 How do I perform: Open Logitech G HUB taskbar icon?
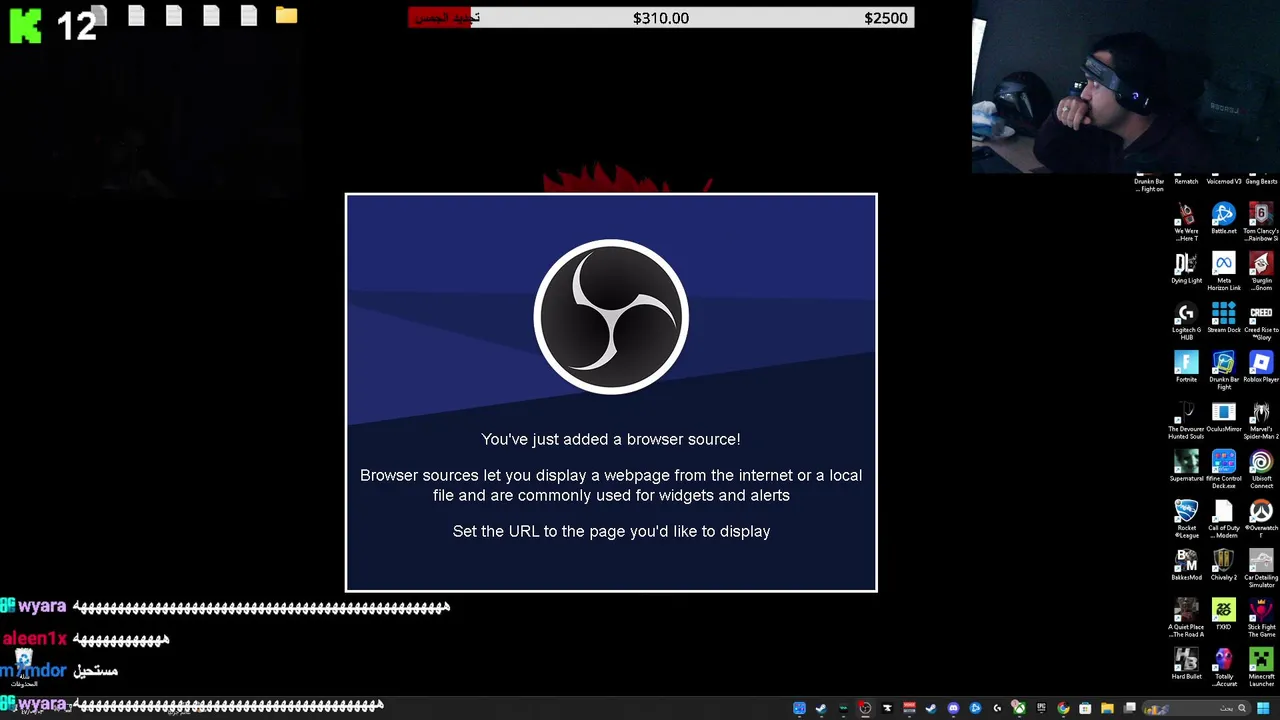point(997,708)
